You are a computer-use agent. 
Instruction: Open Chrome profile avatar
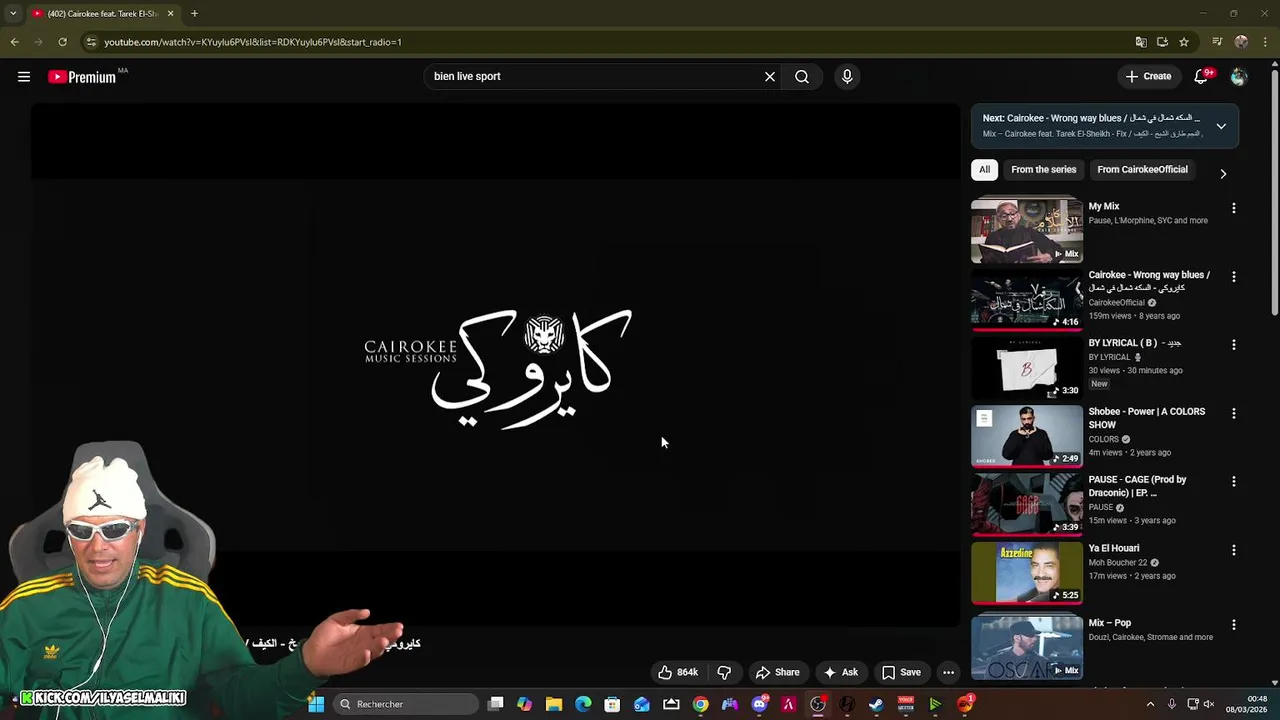point(1241,42)
